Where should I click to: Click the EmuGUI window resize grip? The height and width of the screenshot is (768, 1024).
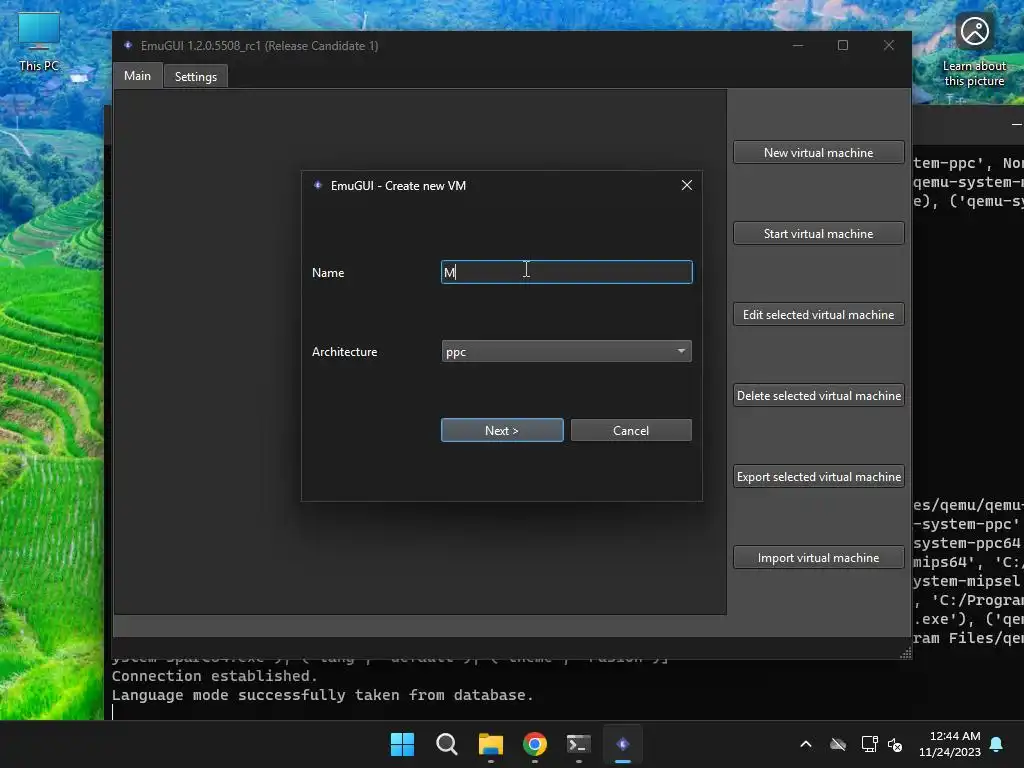click(x=905, y=652)
